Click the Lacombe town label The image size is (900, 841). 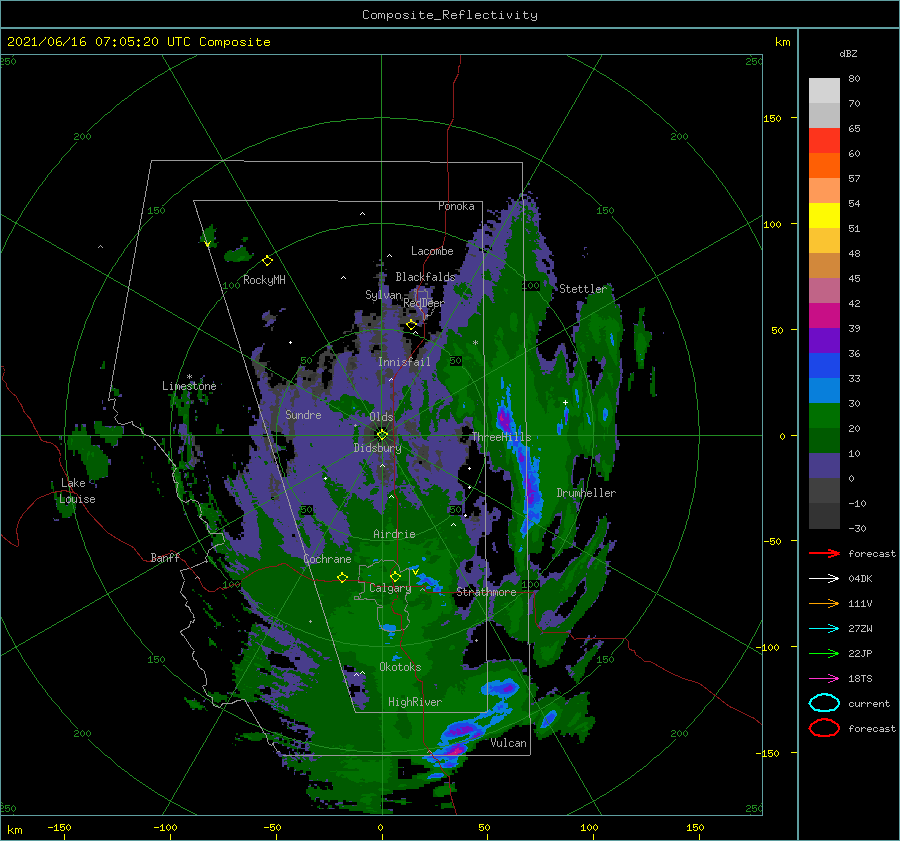(432, 251)
